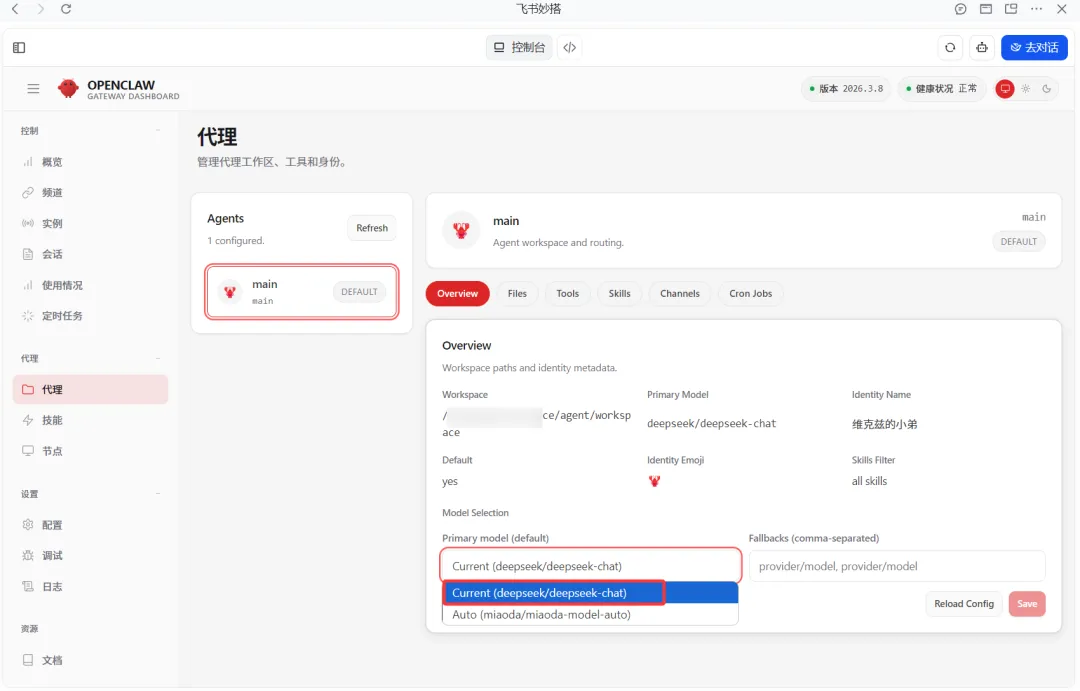Focus the Fallbacks input field
The height and width of the screenshot is (691, 1080).
tap(897, 566)
